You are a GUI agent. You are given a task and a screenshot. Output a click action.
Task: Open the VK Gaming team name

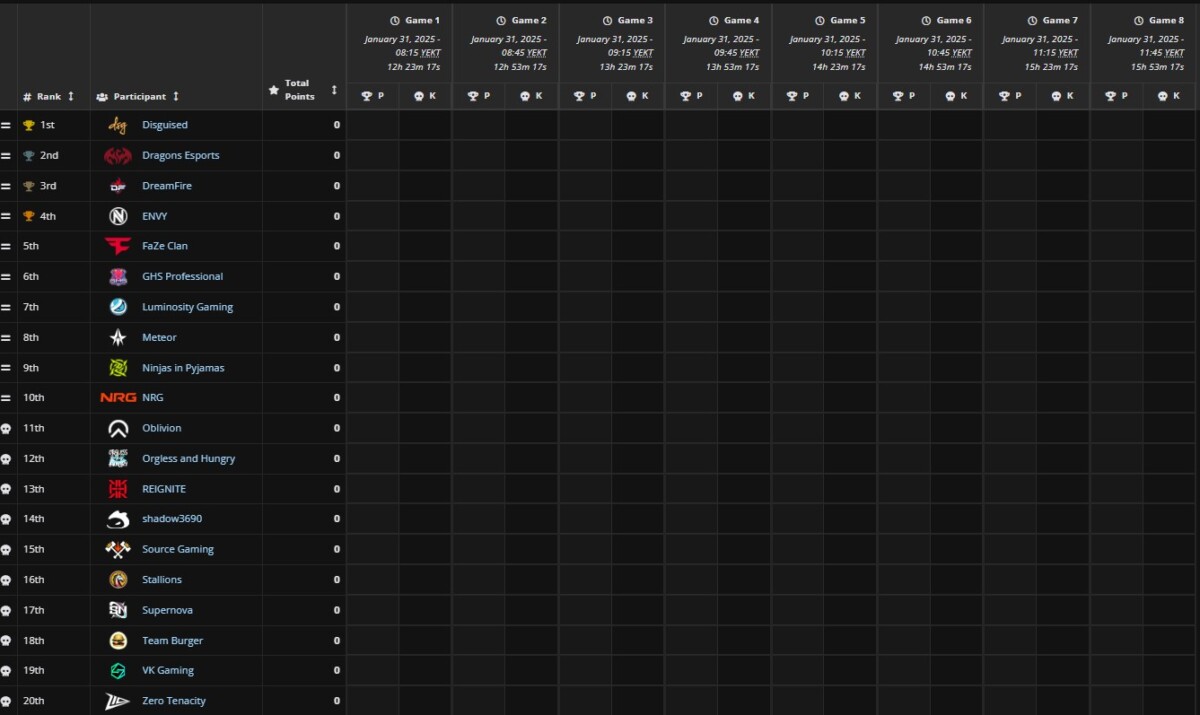coord(168,671)
